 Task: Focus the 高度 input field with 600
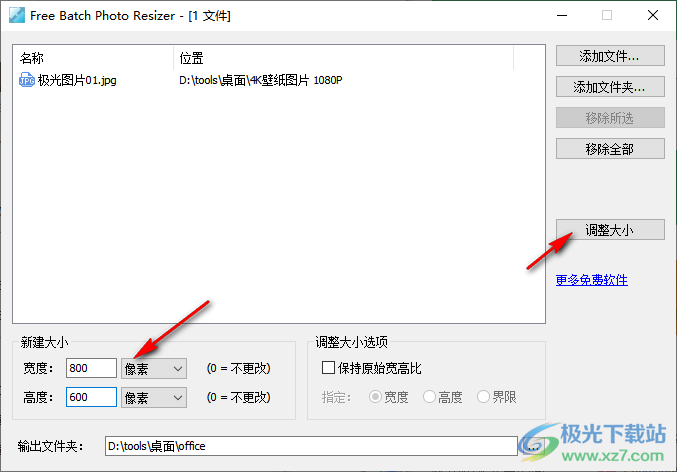point(91,397)
